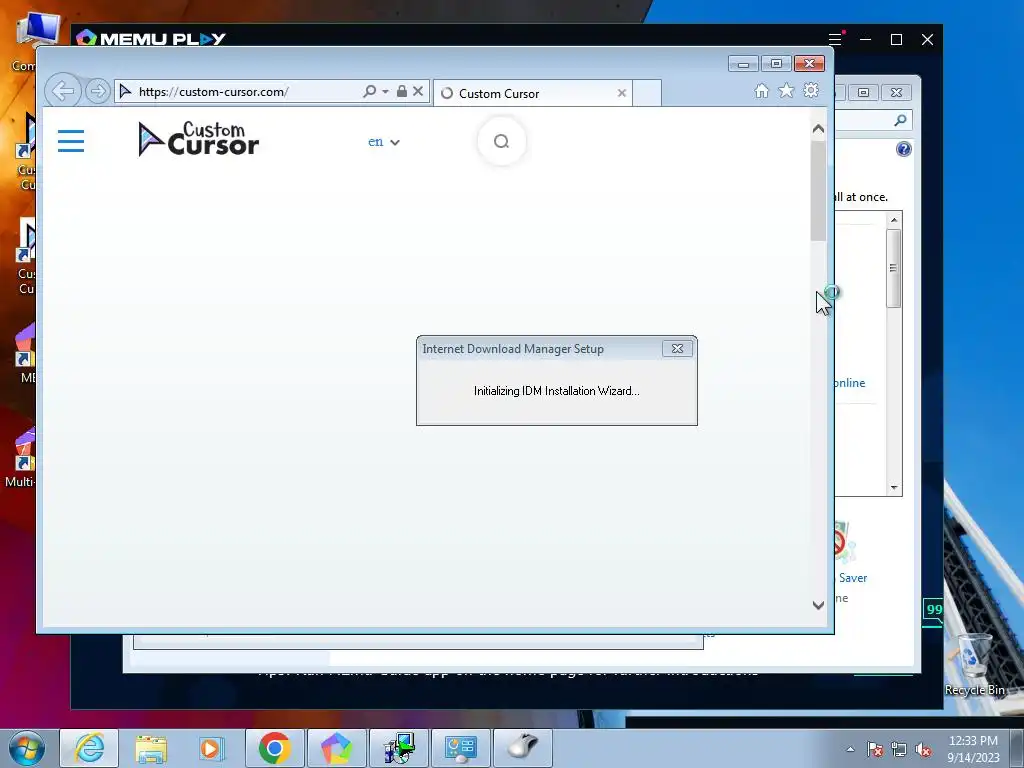Open the network status tray icon

click(x=899, y=749)
